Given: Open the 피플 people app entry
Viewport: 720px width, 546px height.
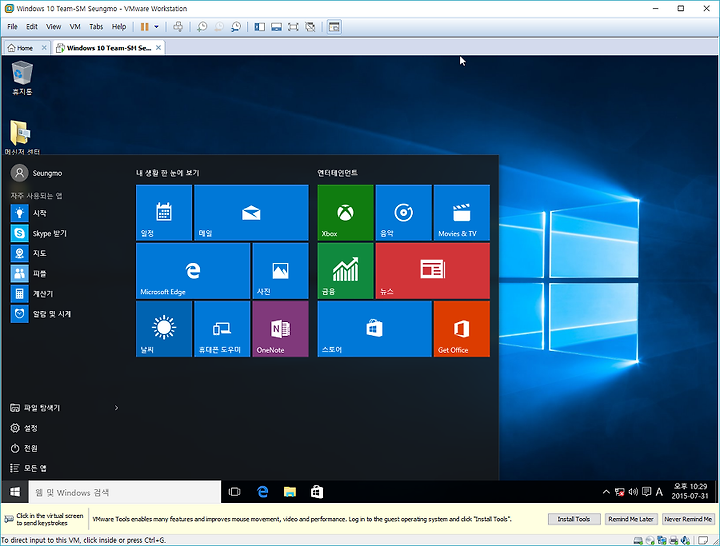Looking at the screenshot, I should point(28,274).
